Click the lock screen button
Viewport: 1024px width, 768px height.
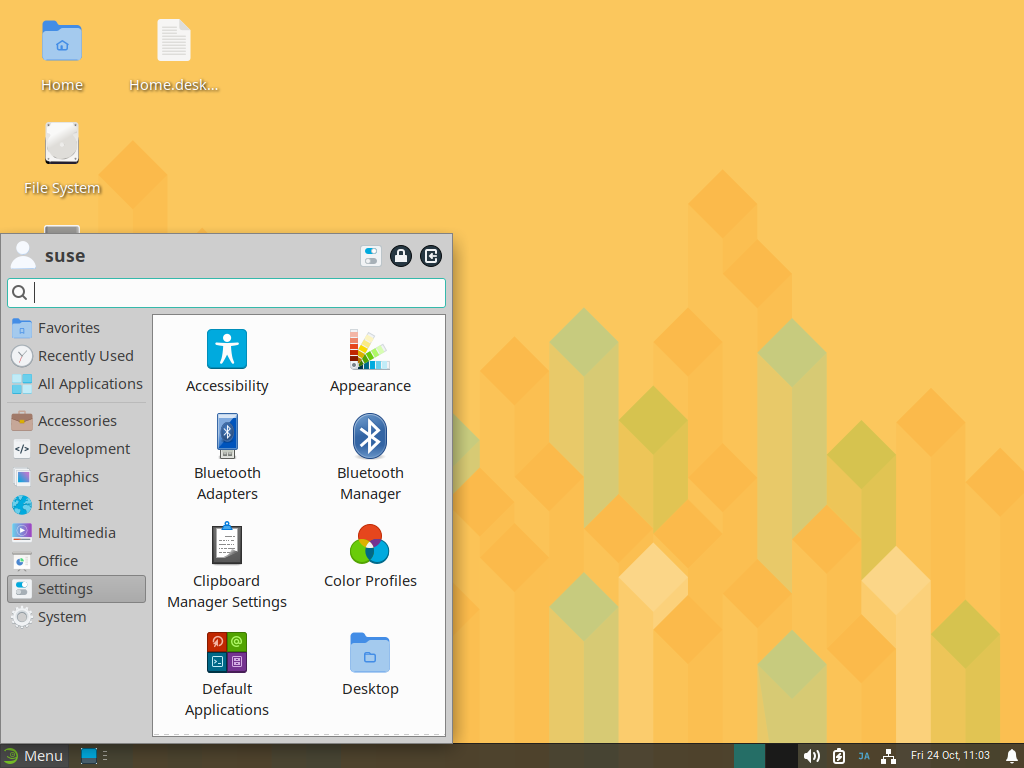coord(401,256)
